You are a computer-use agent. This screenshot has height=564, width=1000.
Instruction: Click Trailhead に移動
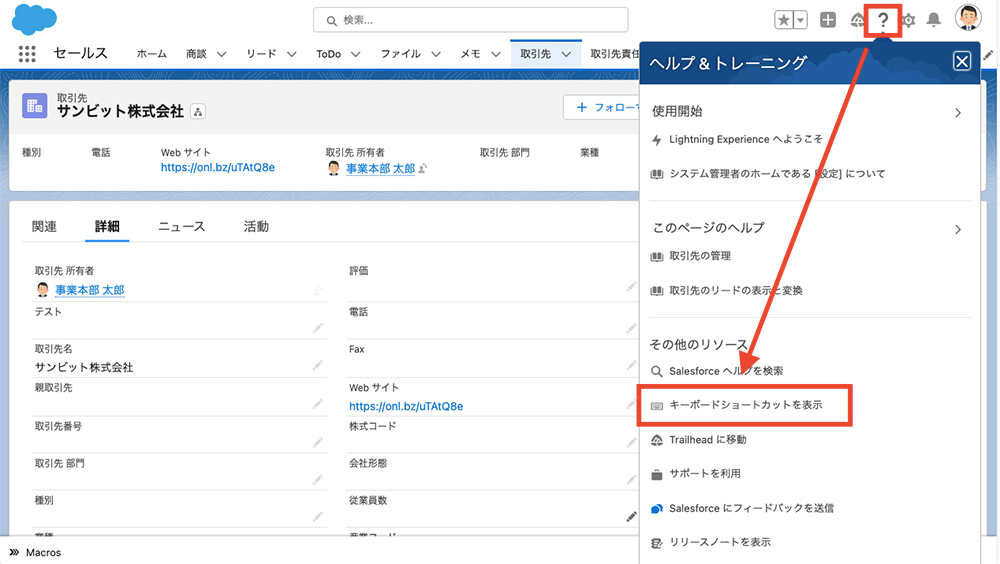(x=707, y=440)
